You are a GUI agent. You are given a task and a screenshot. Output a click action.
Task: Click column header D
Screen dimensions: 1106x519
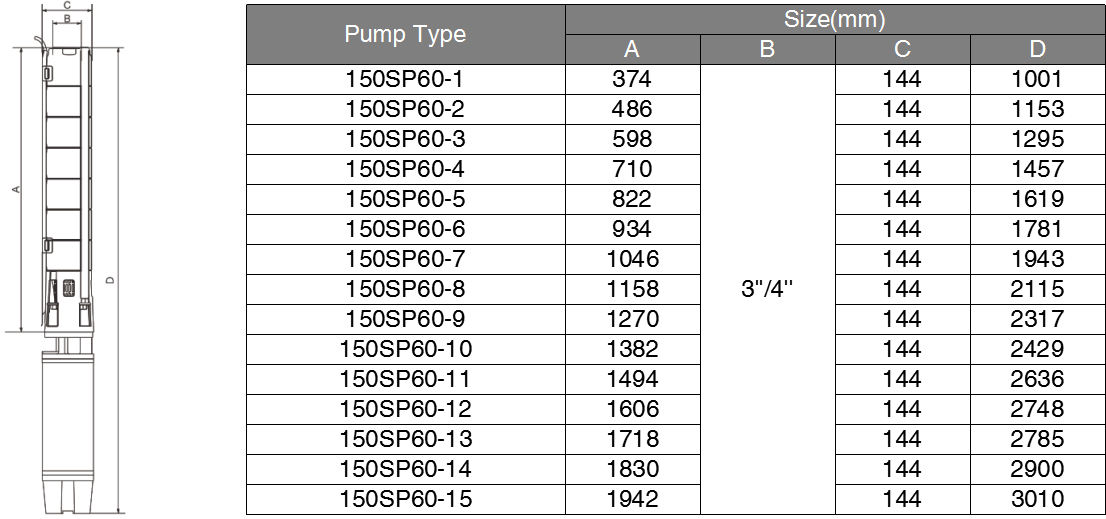pyautogui.click(x=1037, y=49)
